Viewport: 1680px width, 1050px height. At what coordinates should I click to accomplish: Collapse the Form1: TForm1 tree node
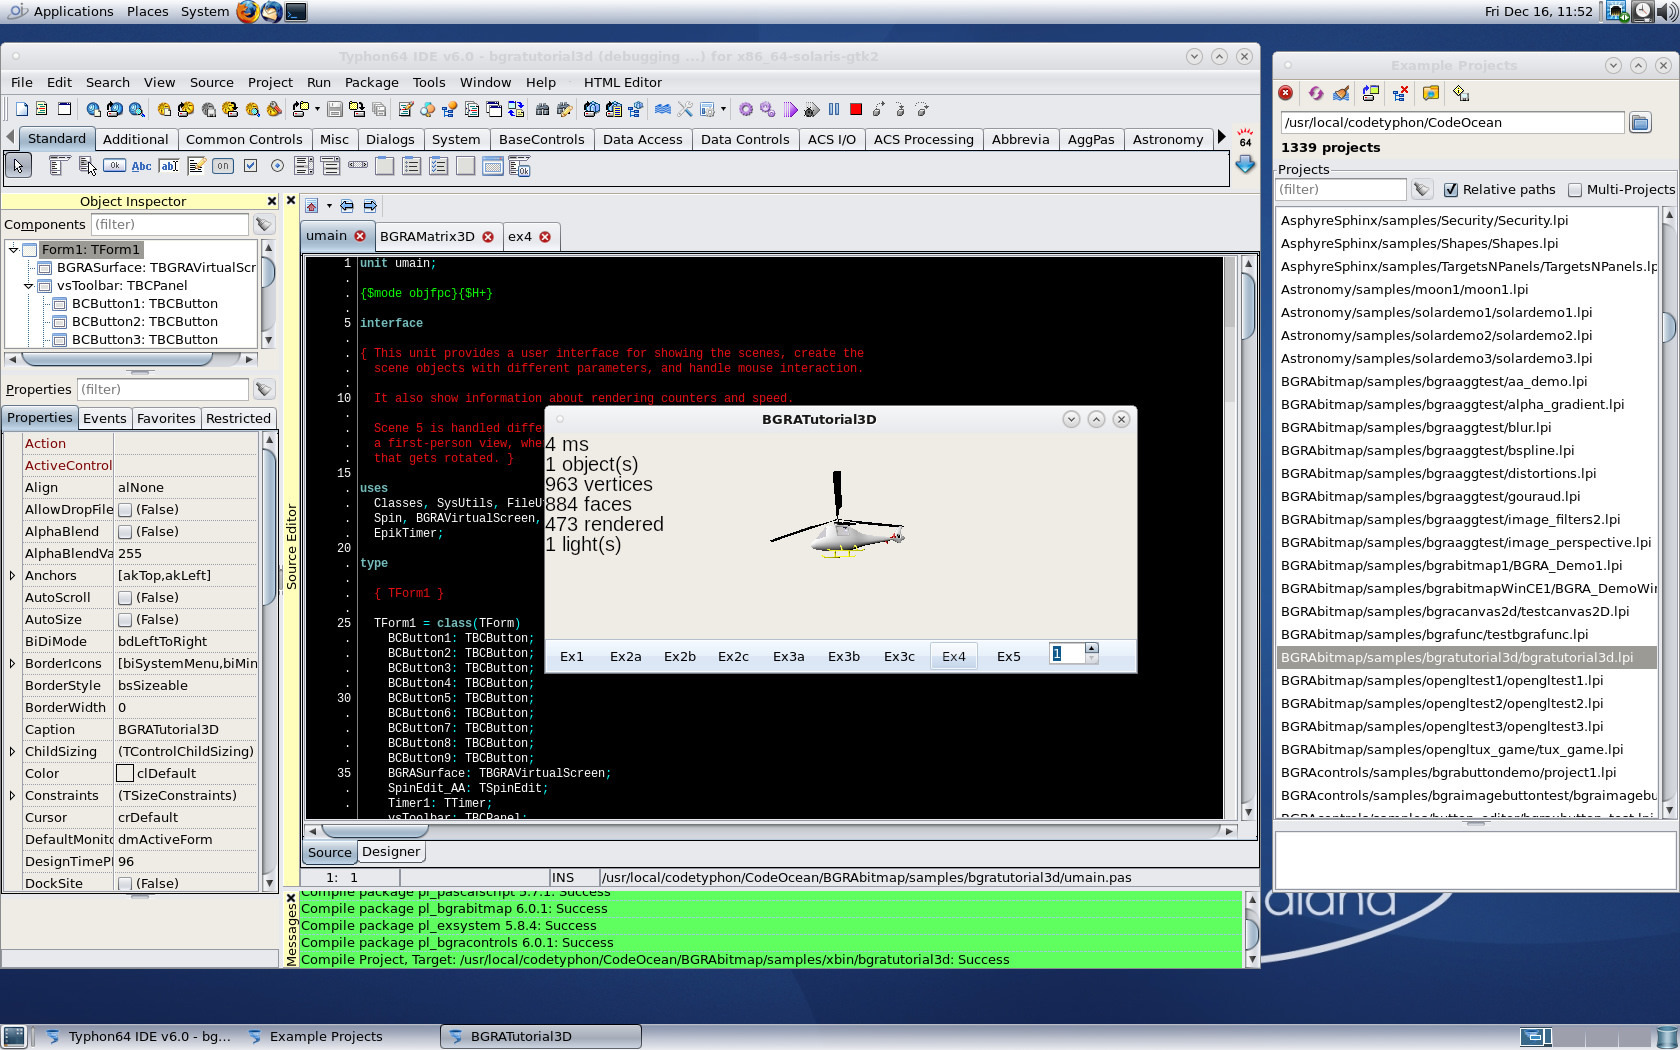tap(13, 250)
